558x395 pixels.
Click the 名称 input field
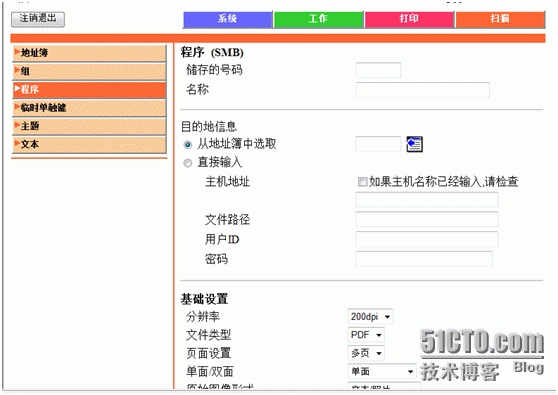422,90
